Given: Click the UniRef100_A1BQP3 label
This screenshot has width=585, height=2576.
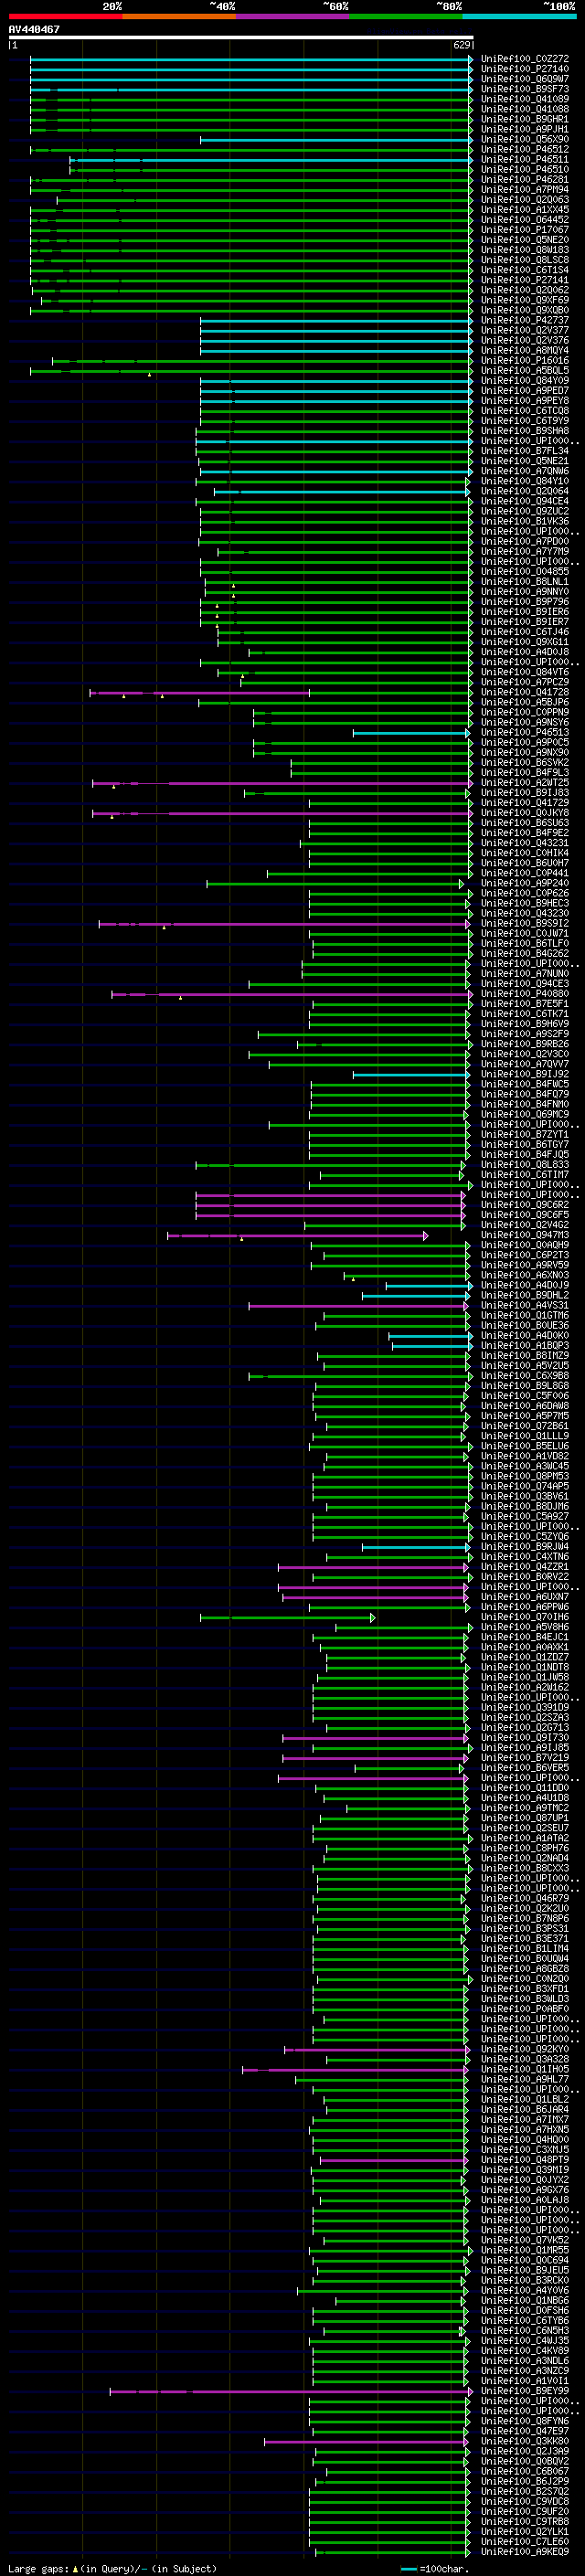Looking at the screenshot, I should pyautogui.click(x=524, y=1346).
